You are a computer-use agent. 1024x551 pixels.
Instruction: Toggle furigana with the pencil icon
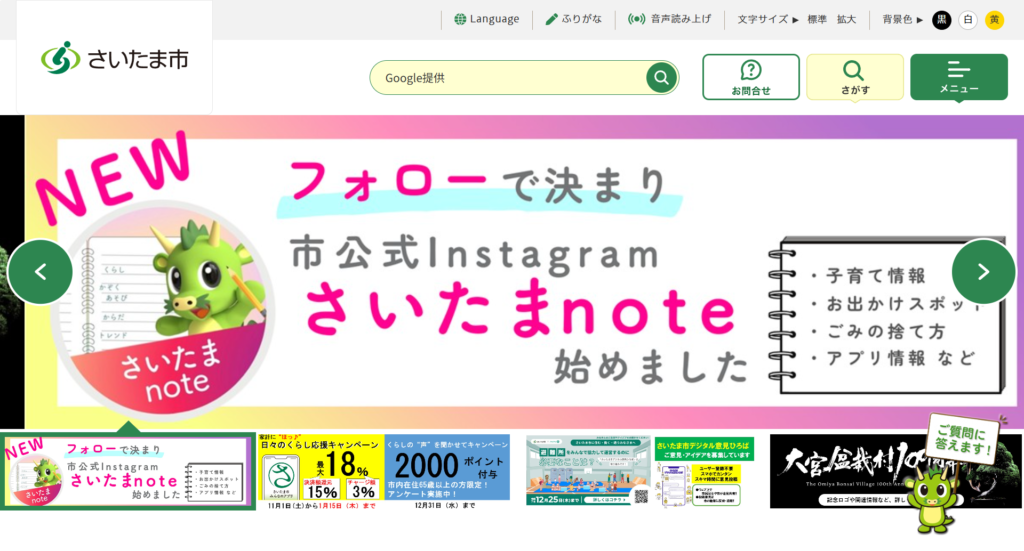point(551,19)
